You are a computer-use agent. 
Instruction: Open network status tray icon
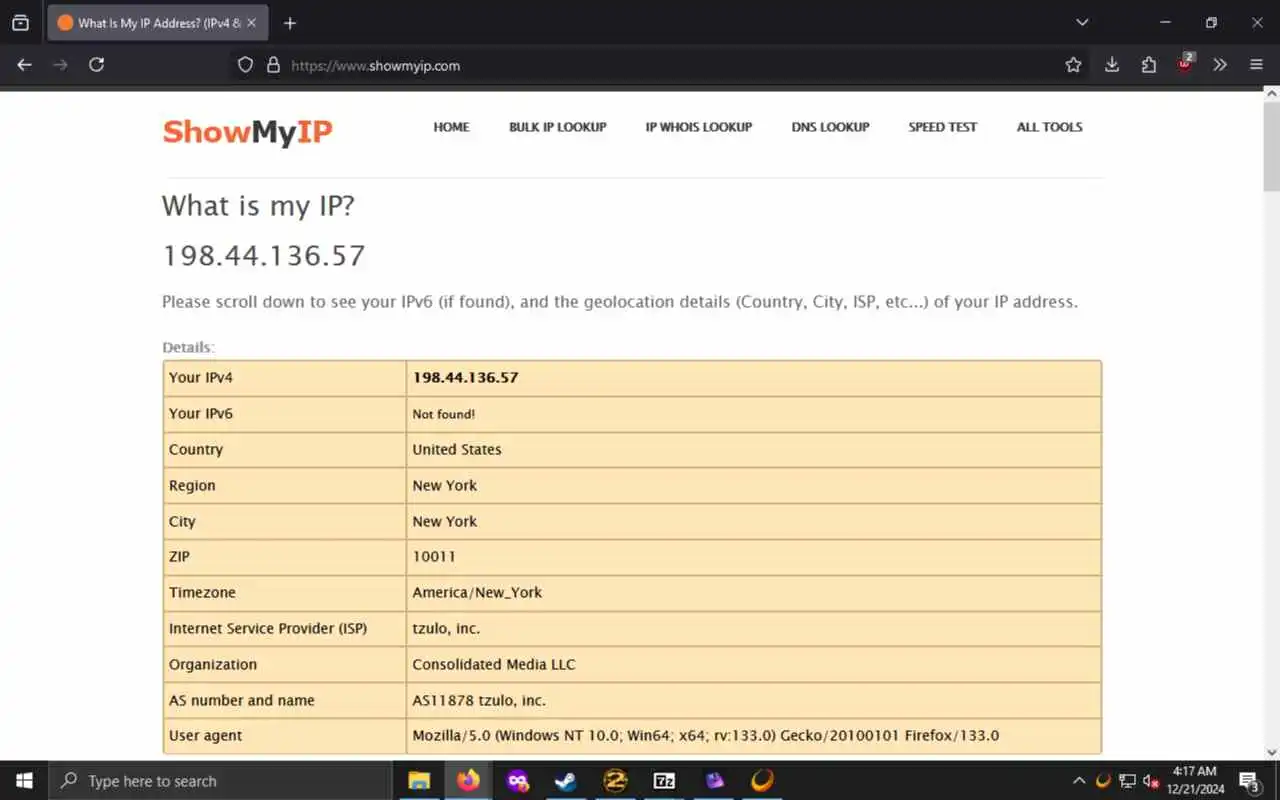[x=1127, y=781]
